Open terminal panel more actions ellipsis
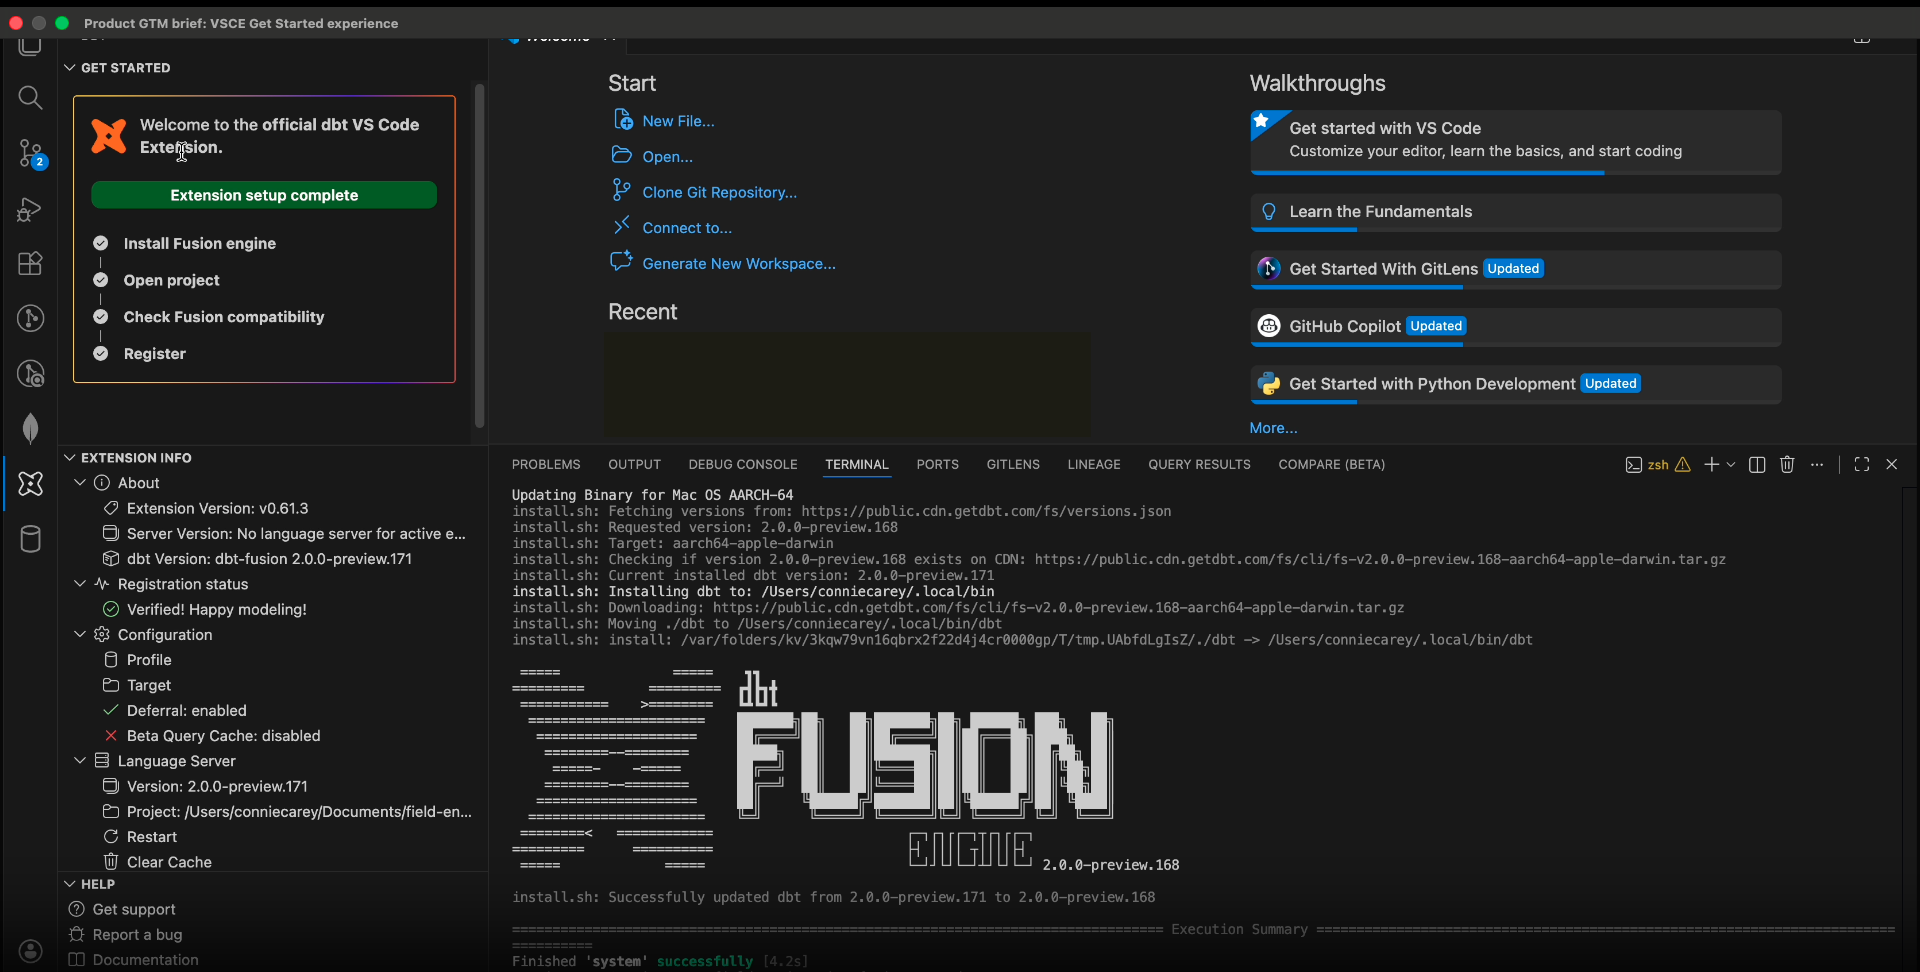The width and height of the screenshot is (1920, 972). coord(1817,464)
